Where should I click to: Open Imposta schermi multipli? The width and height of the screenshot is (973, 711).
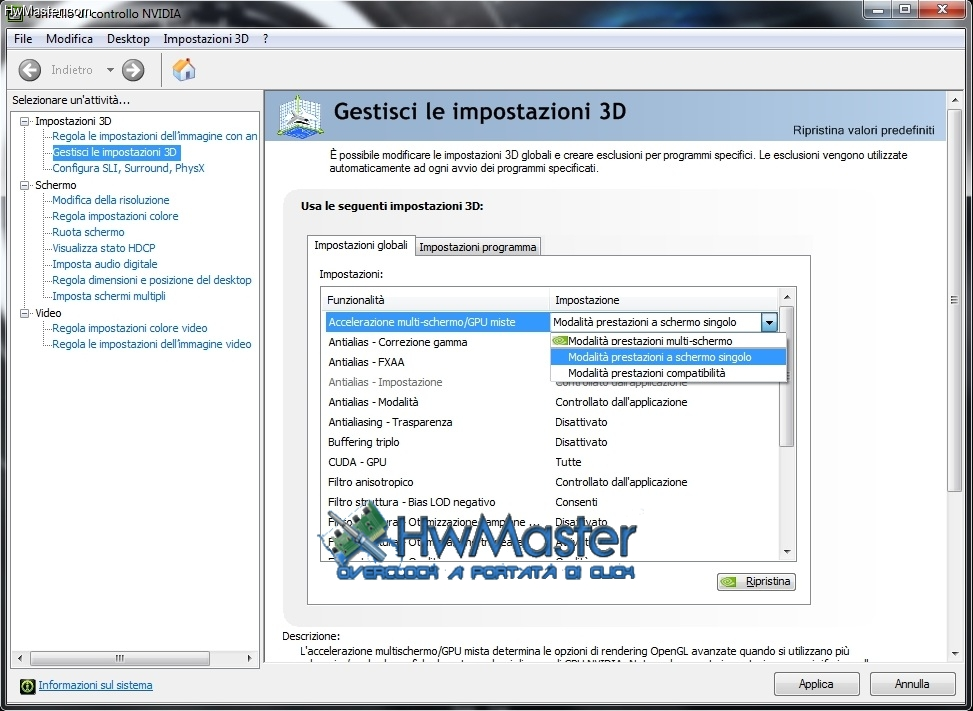pos(109,297)
